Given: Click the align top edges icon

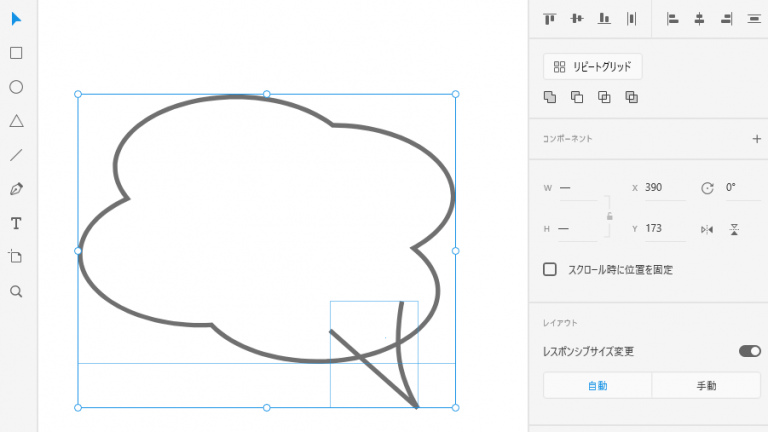Looking at the screenshot, I should click(x=549, y=18).
